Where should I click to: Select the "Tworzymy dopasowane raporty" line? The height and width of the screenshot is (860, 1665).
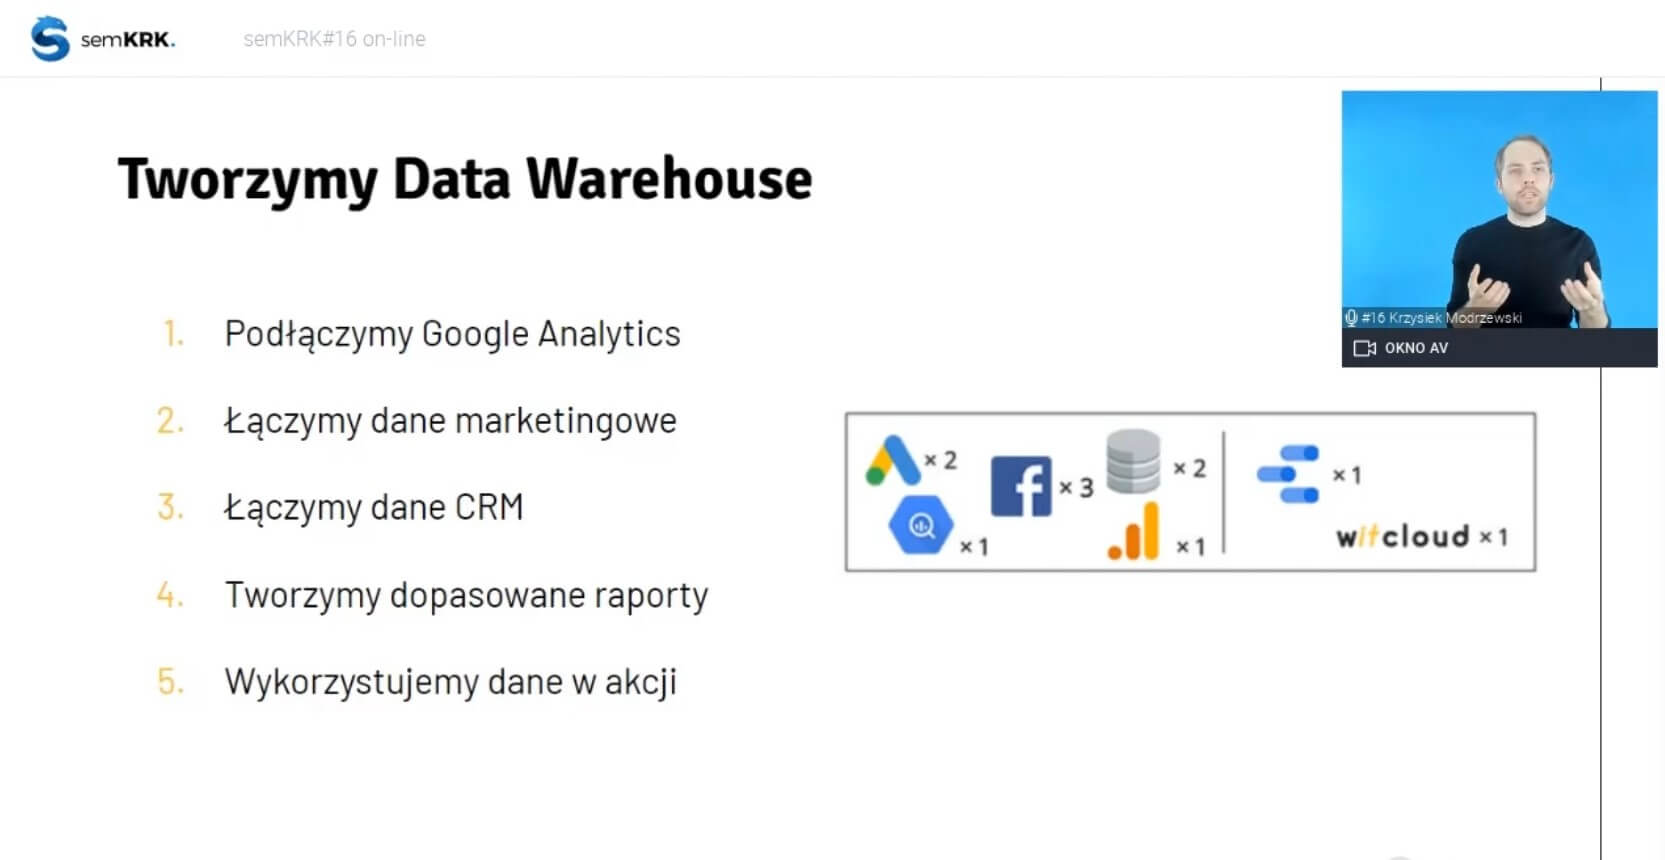[466, 595]
